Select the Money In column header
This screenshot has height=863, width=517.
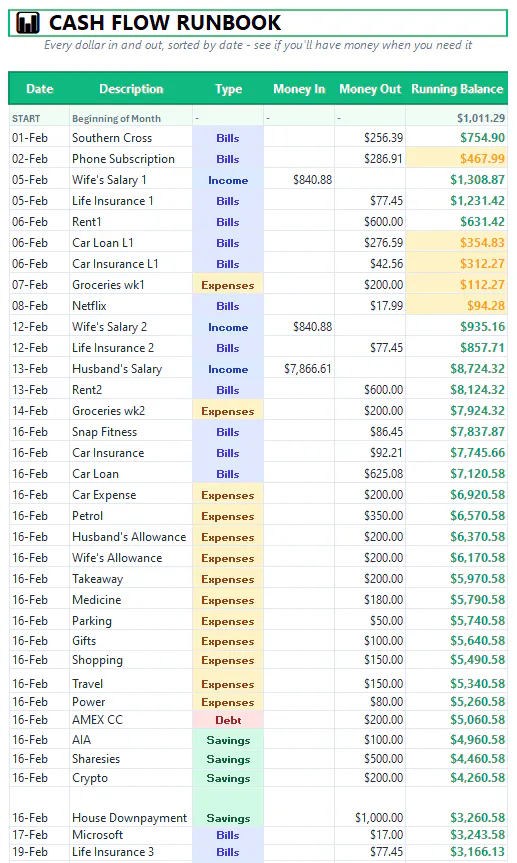click(299, 89)
